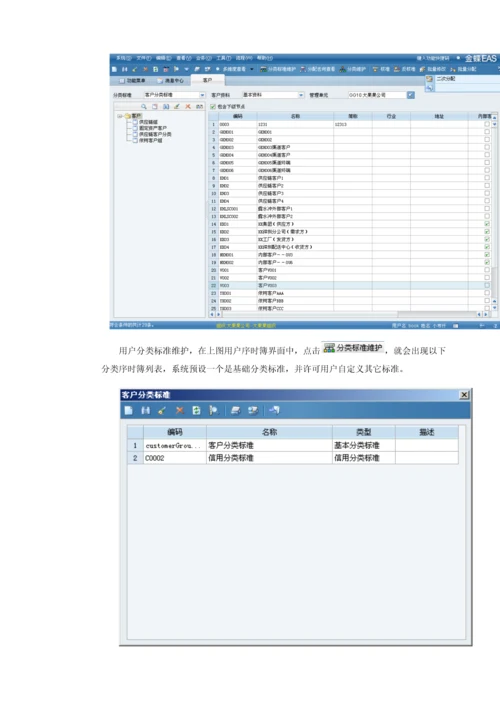Click 二次分配 in the right panel
Viewport: 500px width, 707px height.
coord(445,79)
